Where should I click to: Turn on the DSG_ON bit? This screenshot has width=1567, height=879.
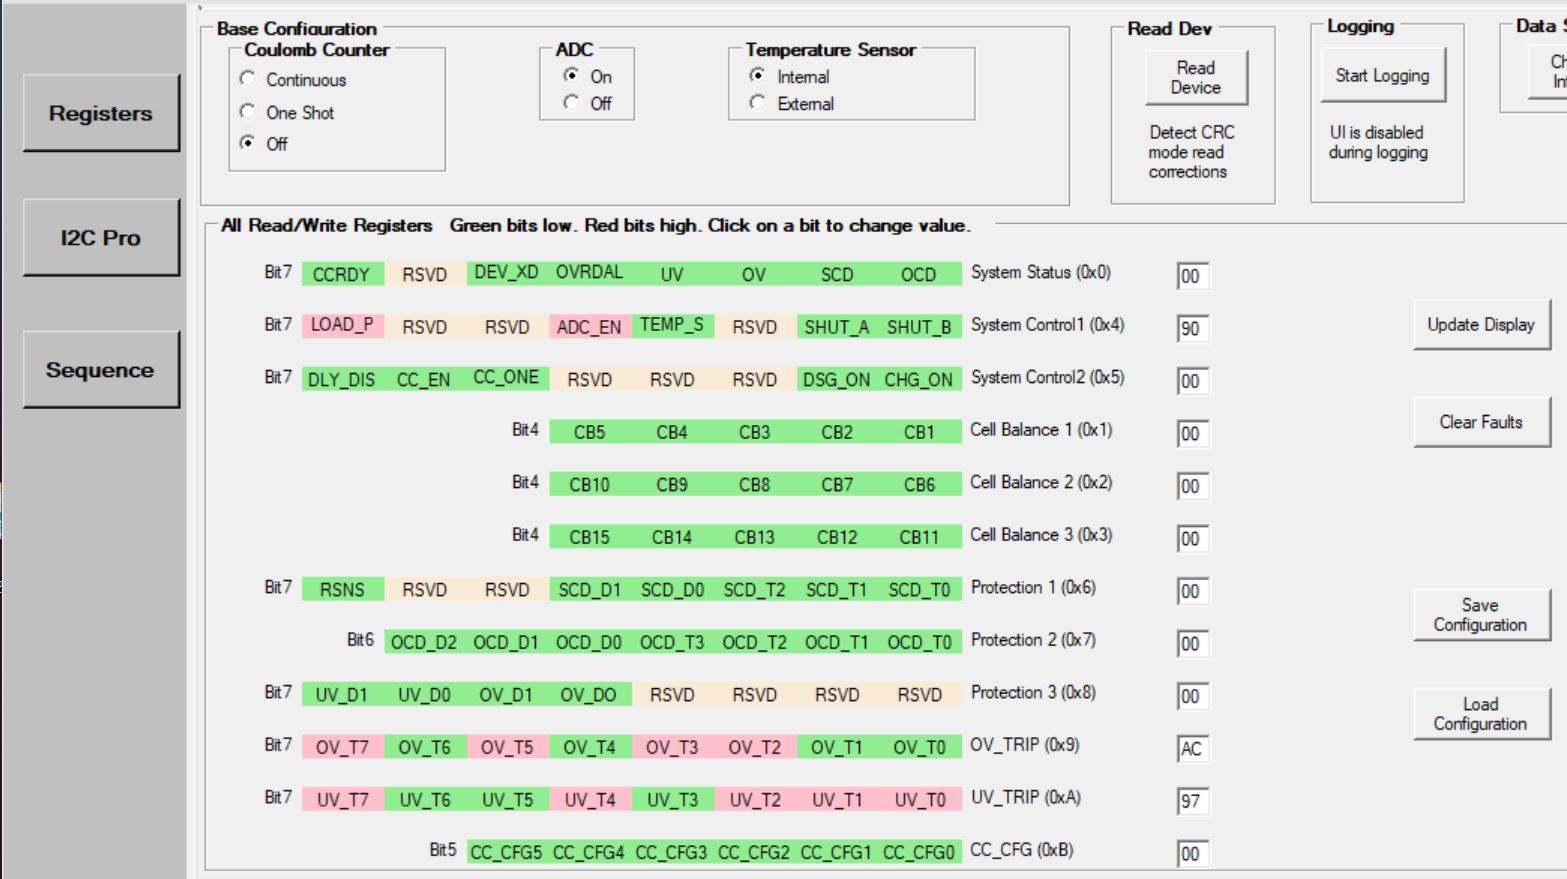pyautogui.click(x=837, y=379)
